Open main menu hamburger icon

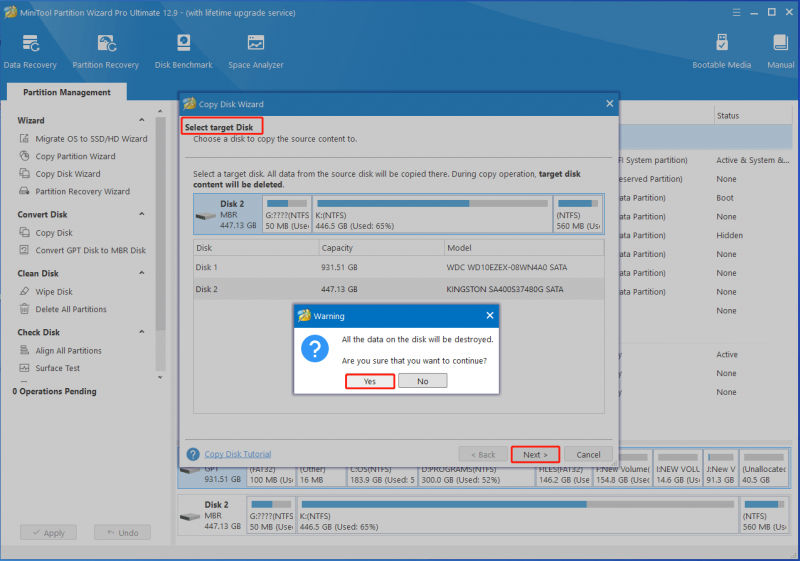point(736,12)
